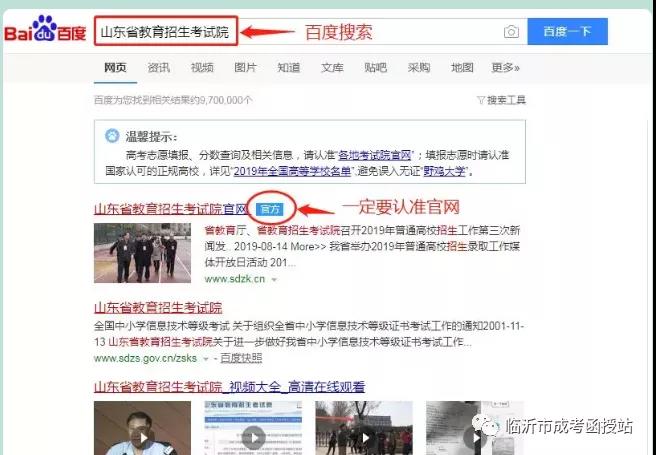Play the second video thumbnail with webpage screenshot
The image size is (656, 455).
(253, 428)
